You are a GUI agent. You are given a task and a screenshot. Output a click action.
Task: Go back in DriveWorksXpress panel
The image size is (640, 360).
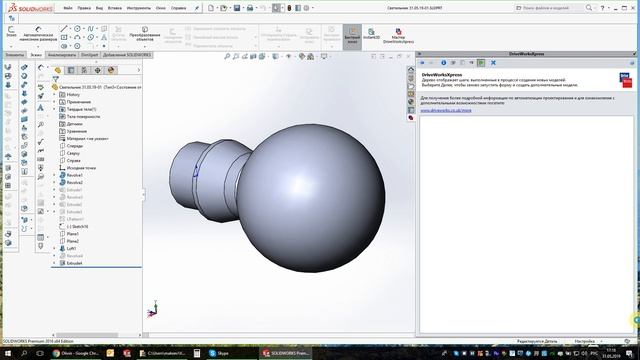422,63
